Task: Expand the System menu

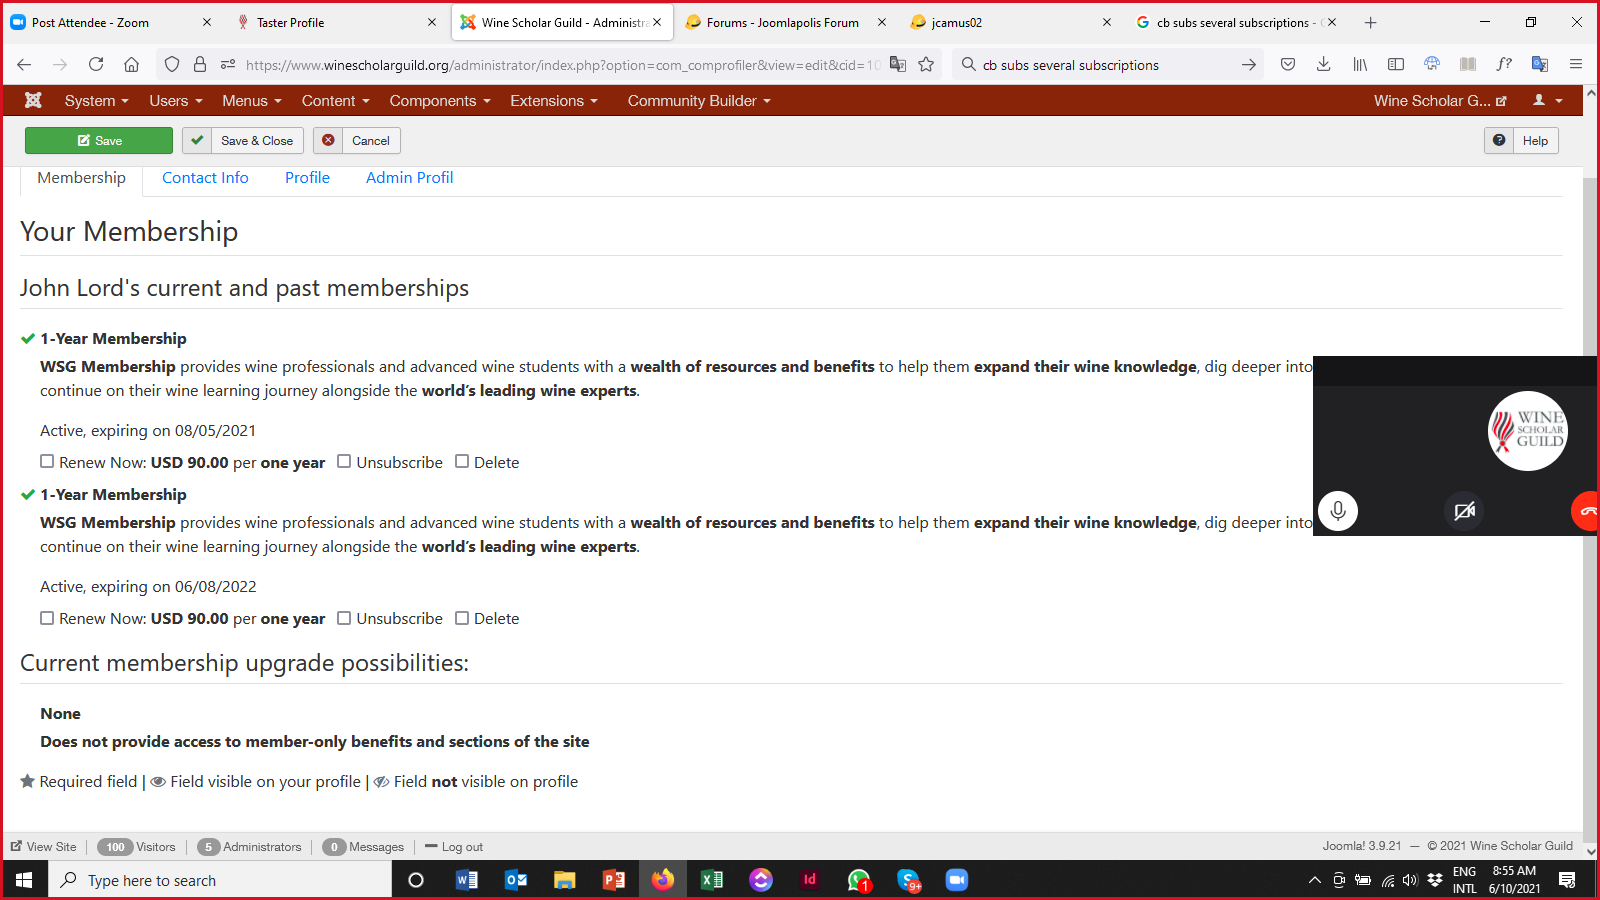Action: [96, 100]
